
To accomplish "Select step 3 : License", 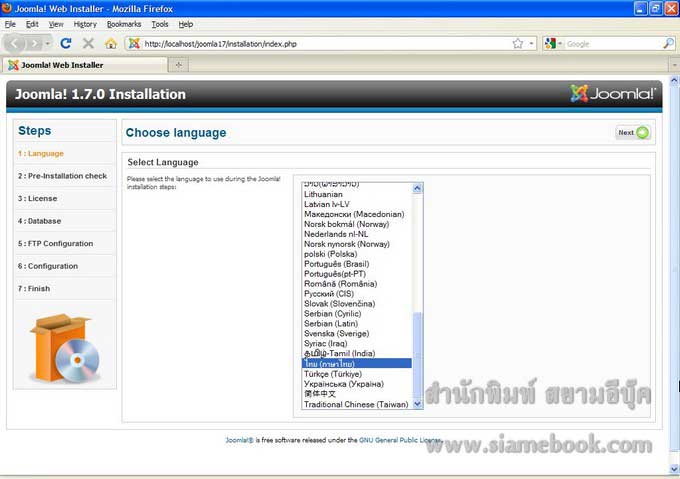I will coord(37,199).
